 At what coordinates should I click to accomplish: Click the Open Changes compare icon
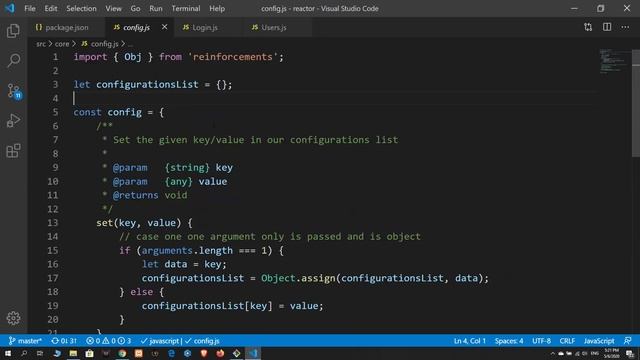coord(588,27)
